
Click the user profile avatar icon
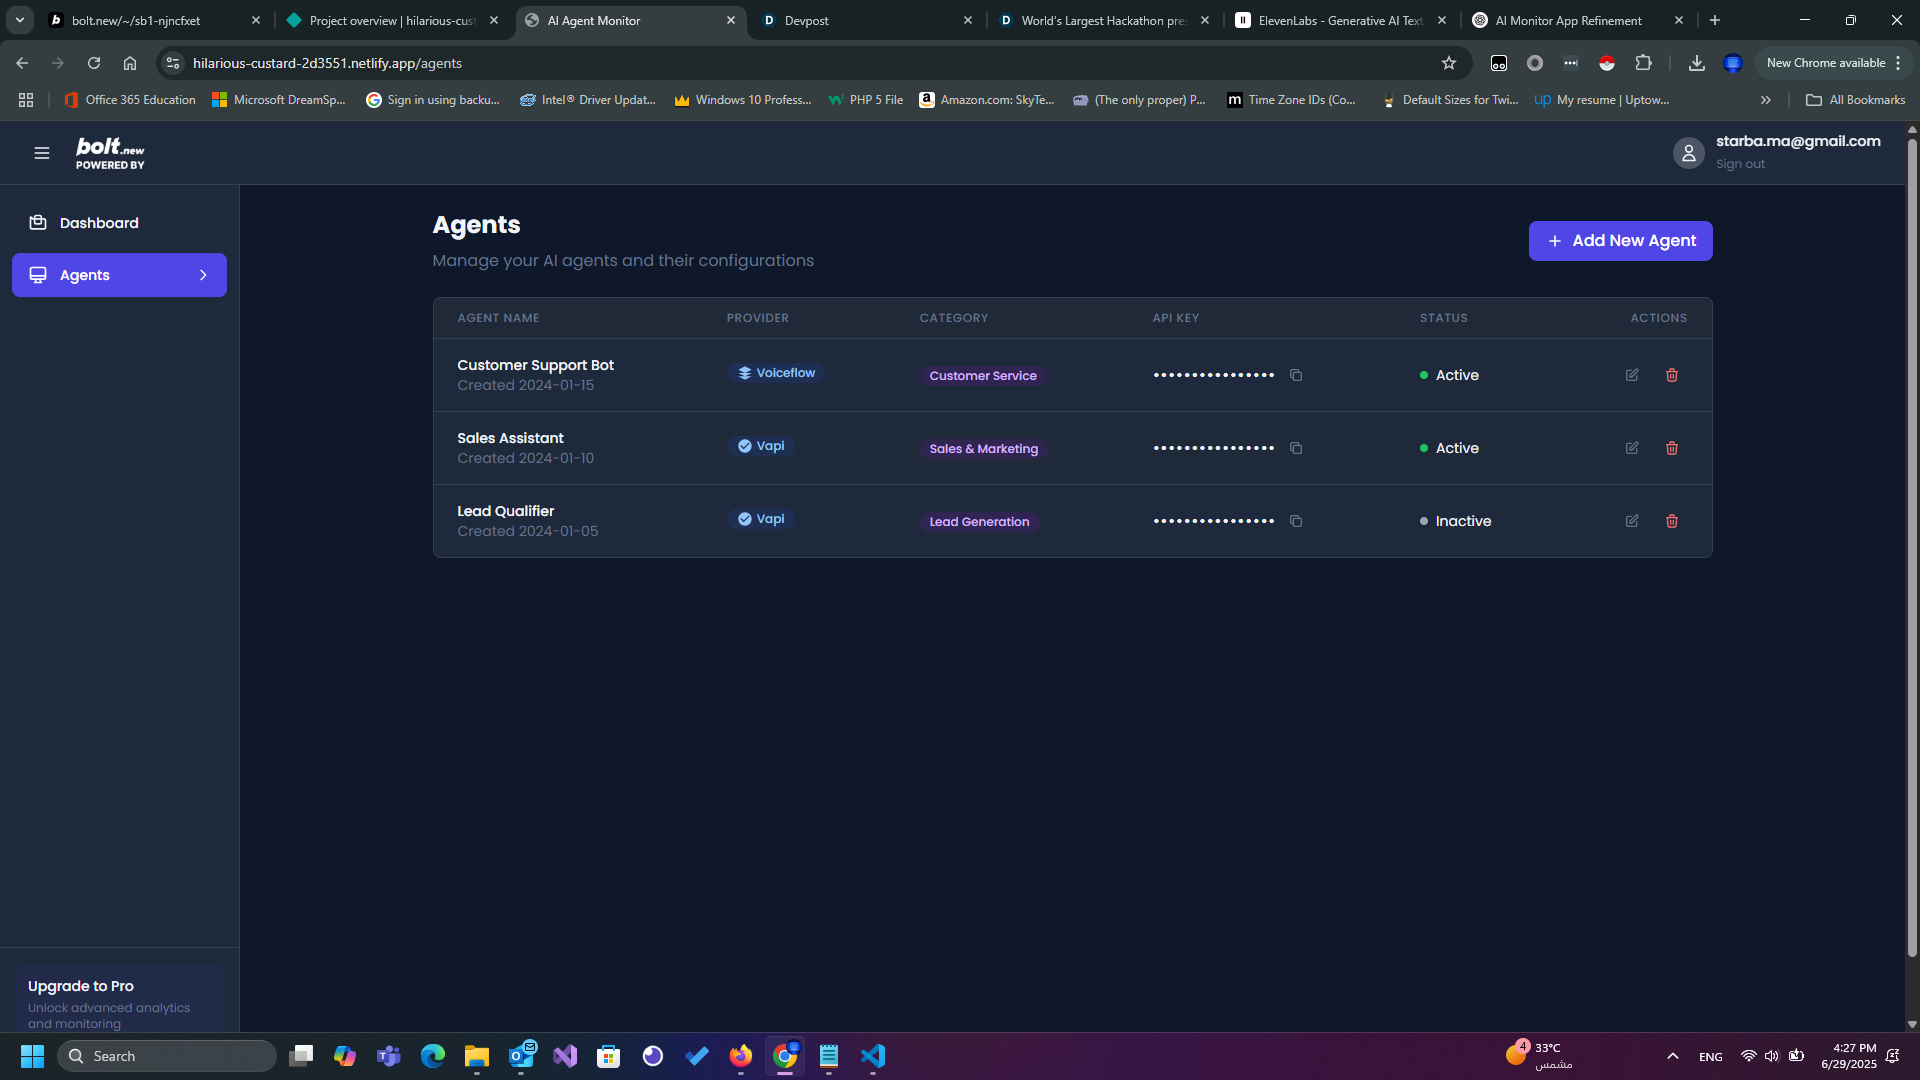(x=1688, y=153)
